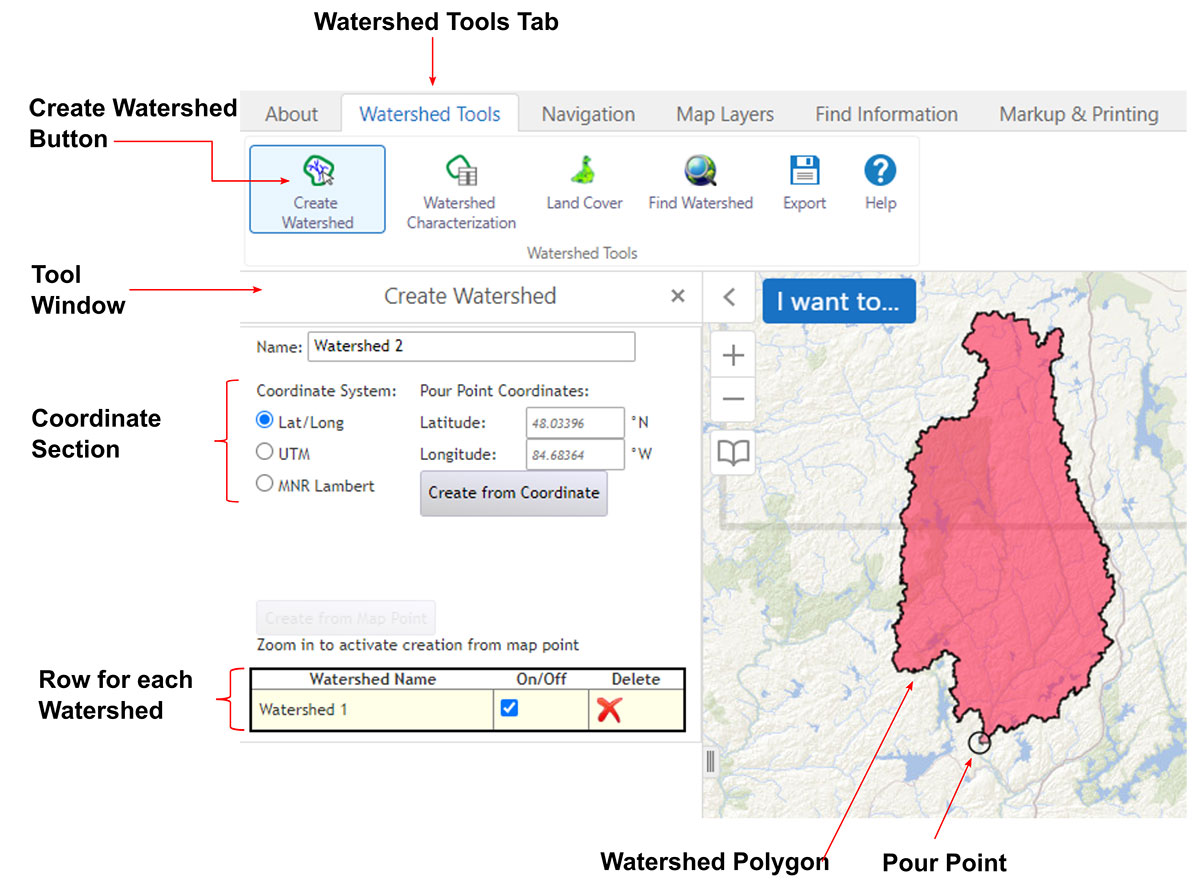Switch to the Map Layers tab
Image resolution: width=1200 pixels, height=890 pixels.
724,113
